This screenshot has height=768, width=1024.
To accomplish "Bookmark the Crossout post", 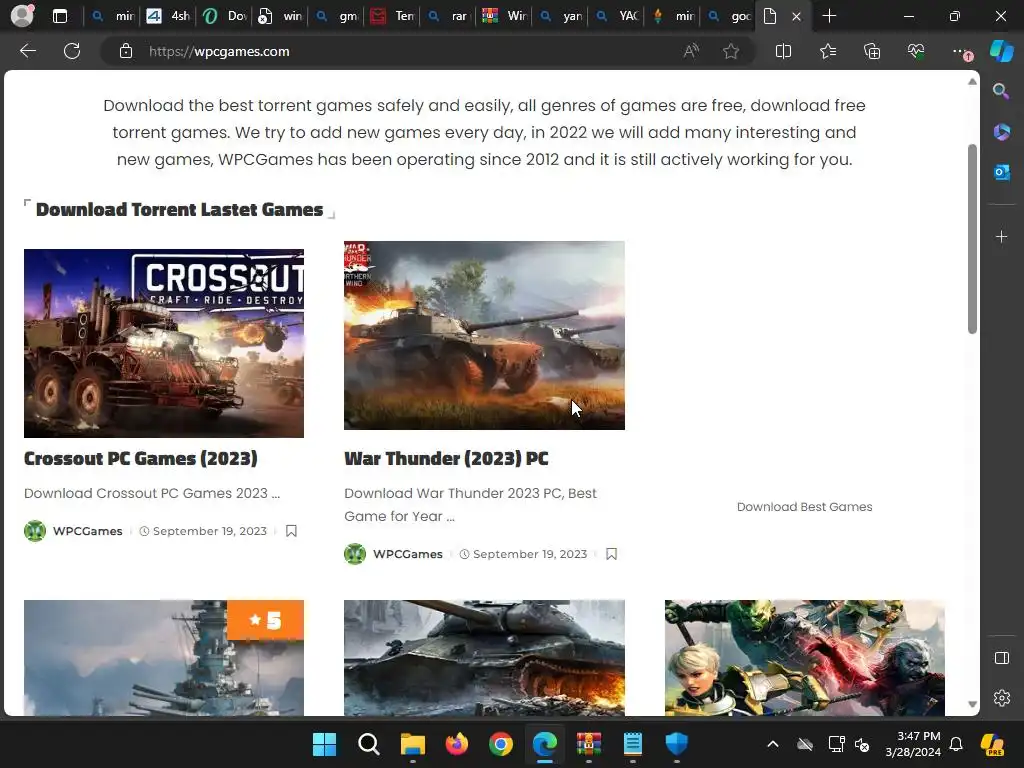I will coord(291,531).
